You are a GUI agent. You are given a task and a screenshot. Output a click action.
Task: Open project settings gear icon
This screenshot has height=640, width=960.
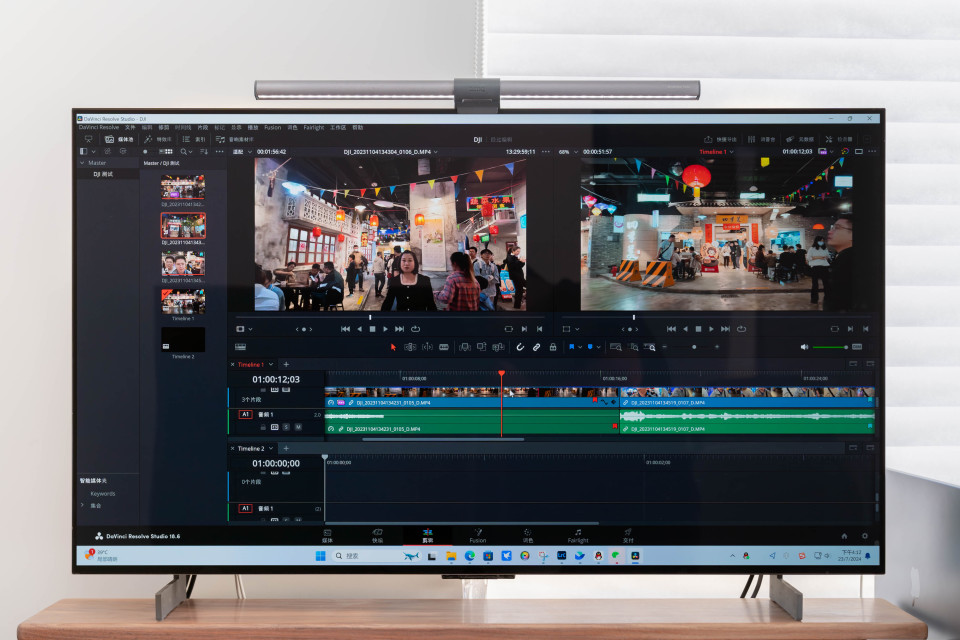point(865,536)
